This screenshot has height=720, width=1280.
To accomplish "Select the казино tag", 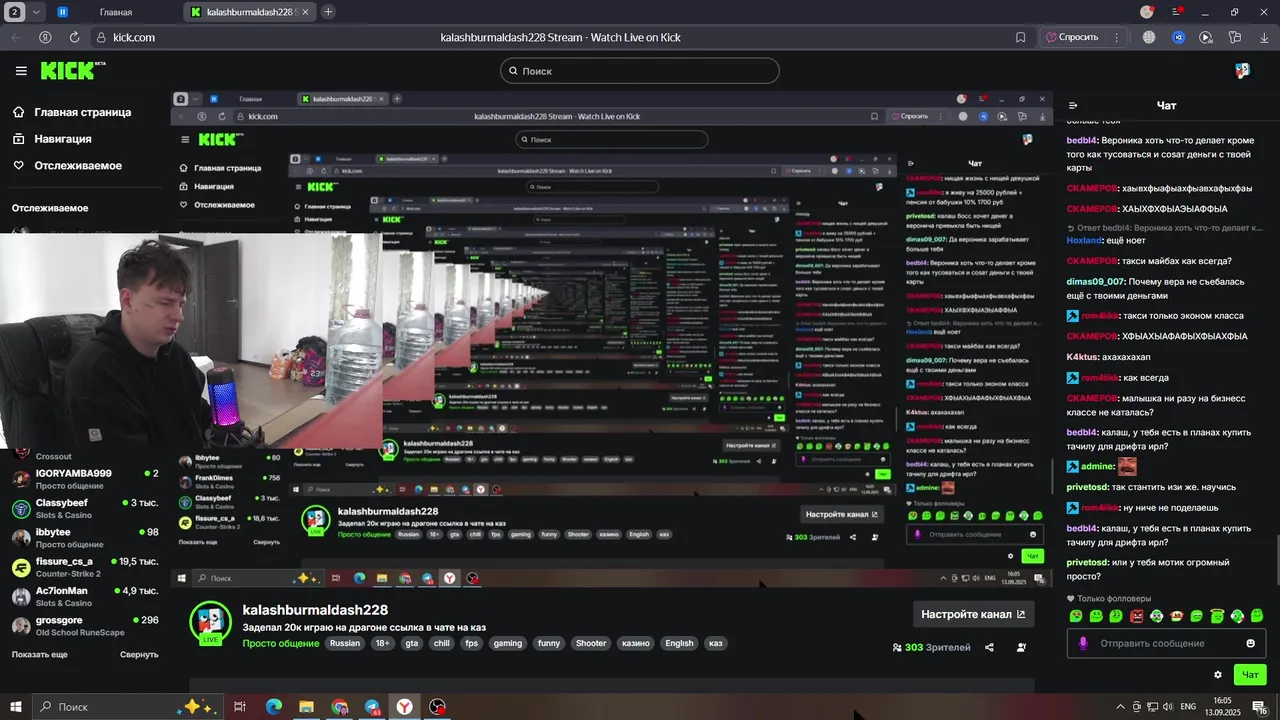I will click(x=635, y=643).
